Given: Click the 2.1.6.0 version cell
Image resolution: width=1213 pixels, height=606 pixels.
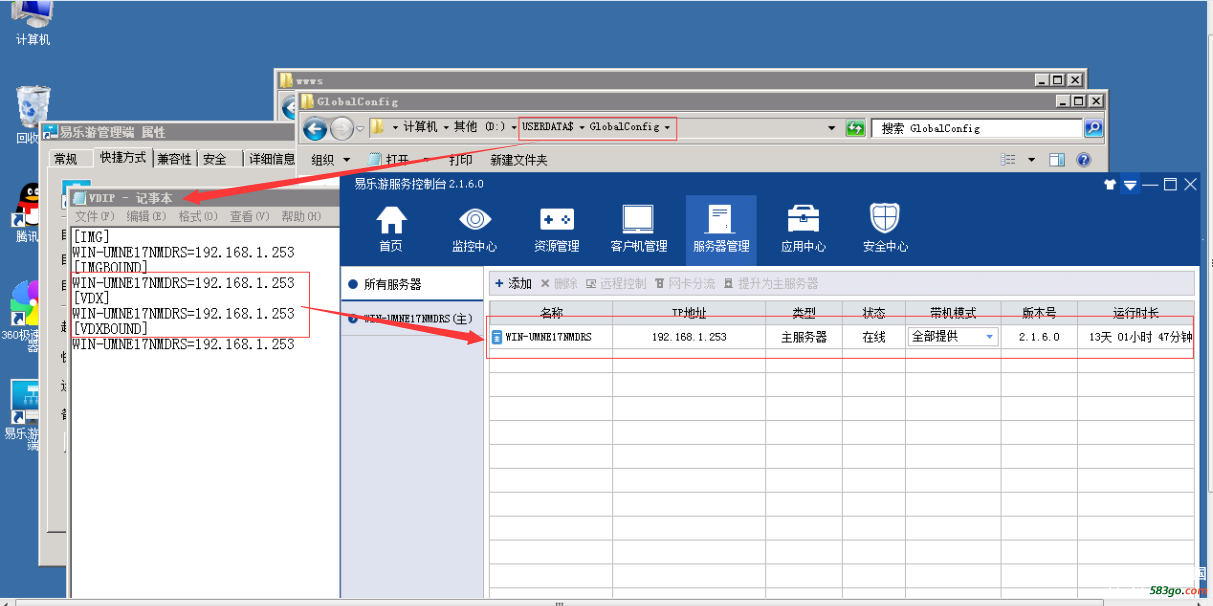Looking at the screenshot, I should (1039, 337).
